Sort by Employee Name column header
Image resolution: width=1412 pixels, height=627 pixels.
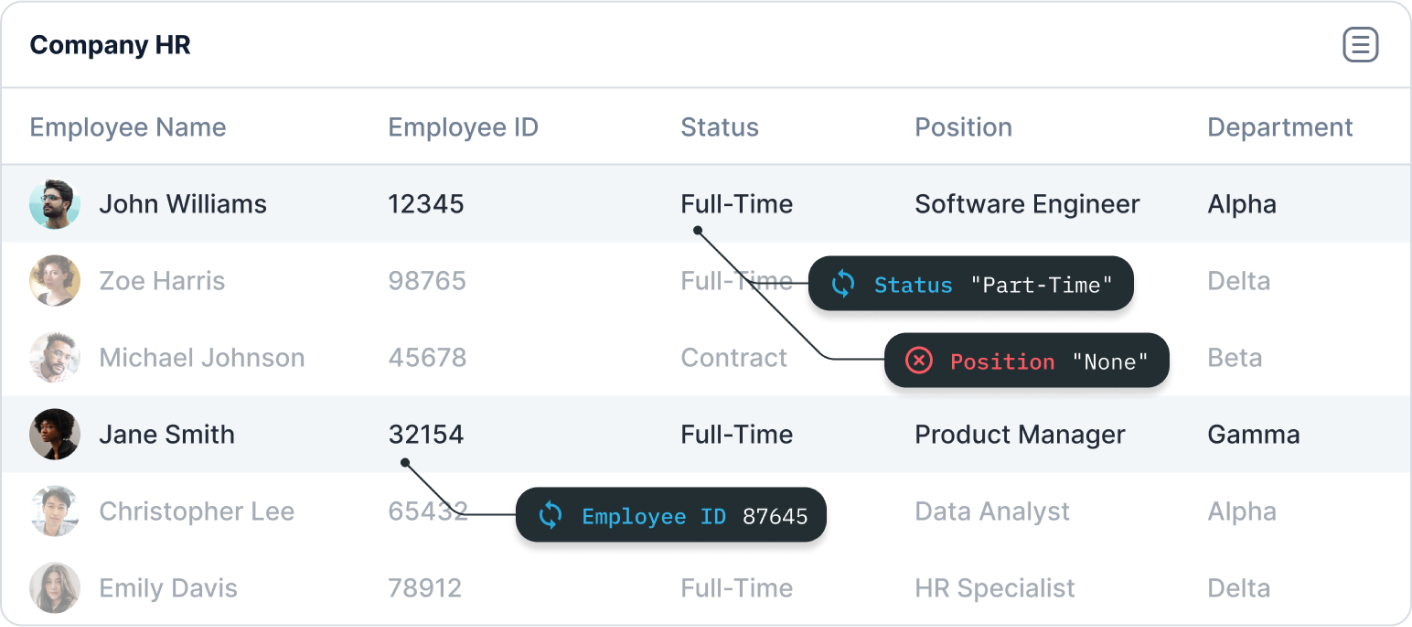128,127
